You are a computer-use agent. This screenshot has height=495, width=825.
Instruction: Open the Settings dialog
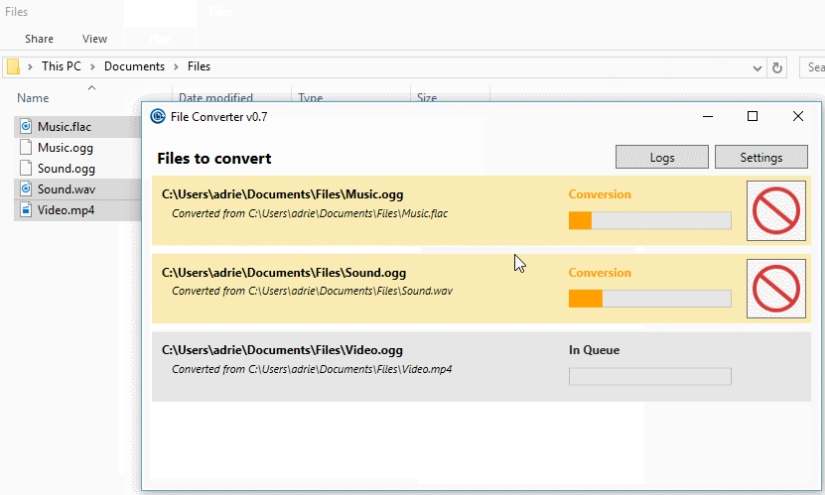761,157
